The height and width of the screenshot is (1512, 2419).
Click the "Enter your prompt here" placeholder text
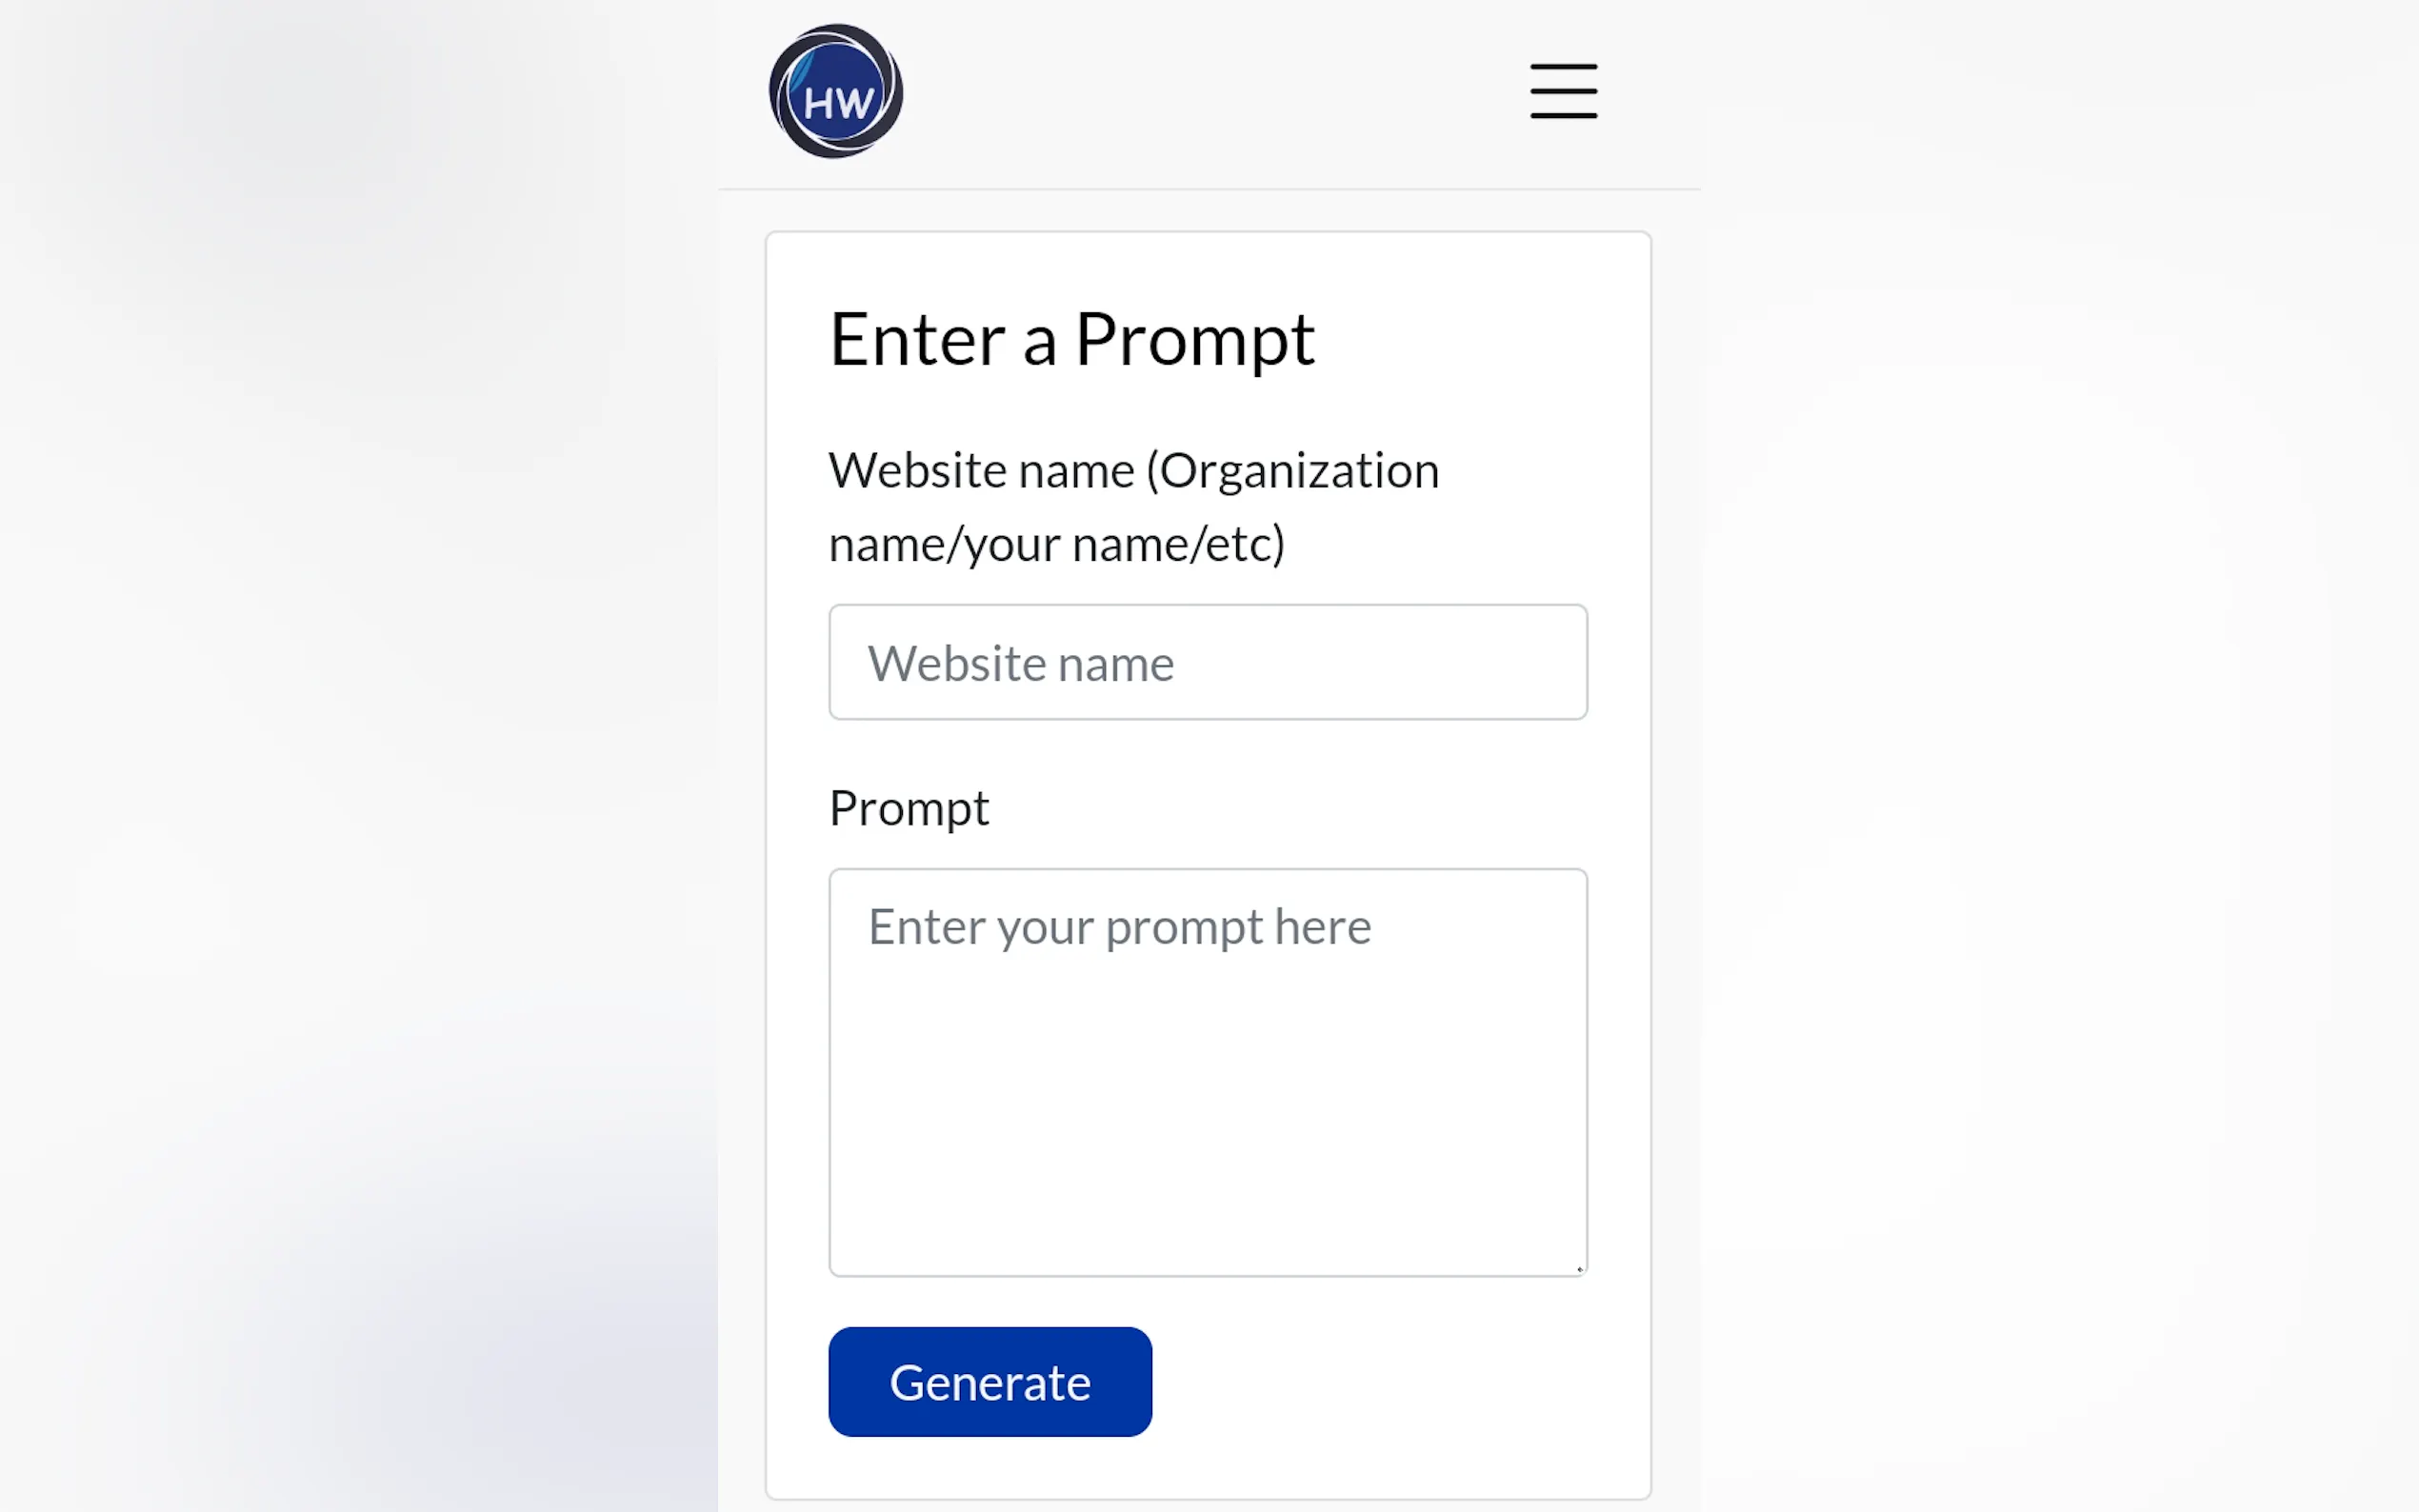pos(1119,927)
